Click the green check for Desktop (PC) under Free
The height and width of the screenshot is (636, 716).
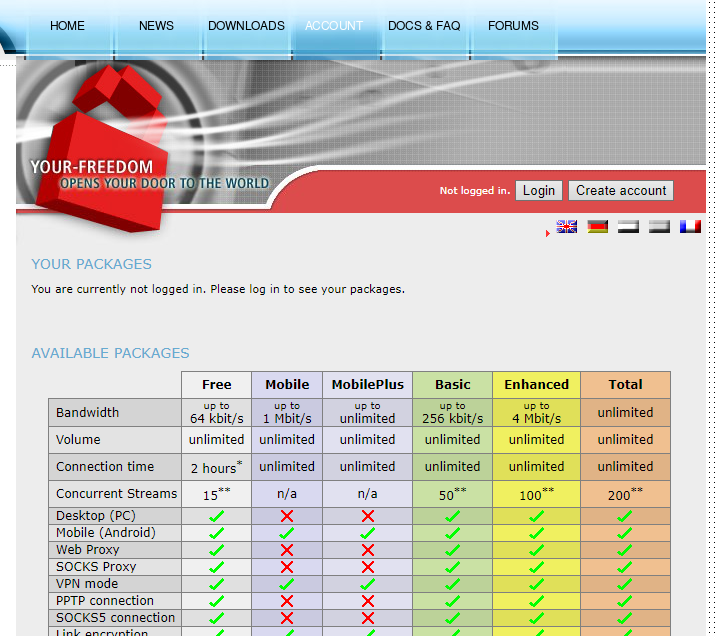(x=216, y=516)
